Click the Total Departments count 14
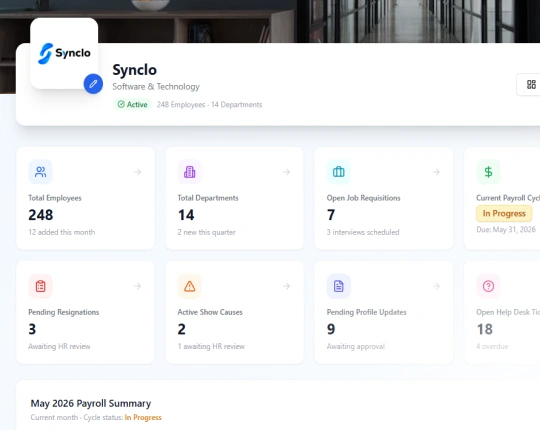This screenshot has height=431, width=540. pos(186,215)
